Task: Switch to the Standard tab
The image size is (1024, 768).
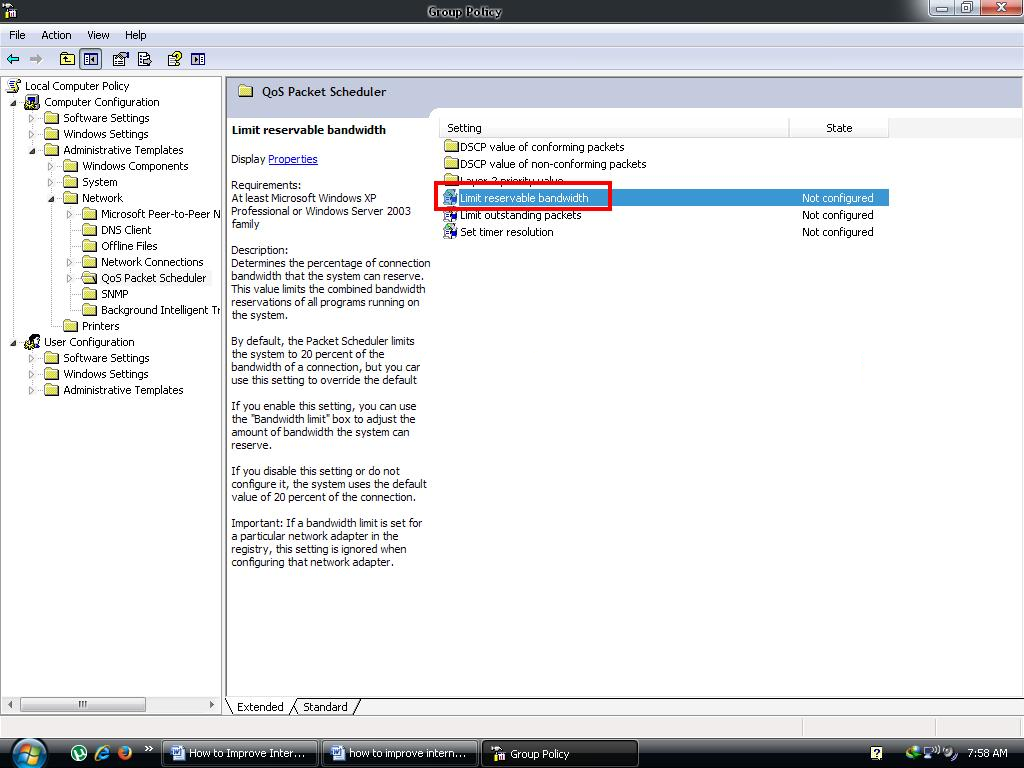Action: pos(325,707)
